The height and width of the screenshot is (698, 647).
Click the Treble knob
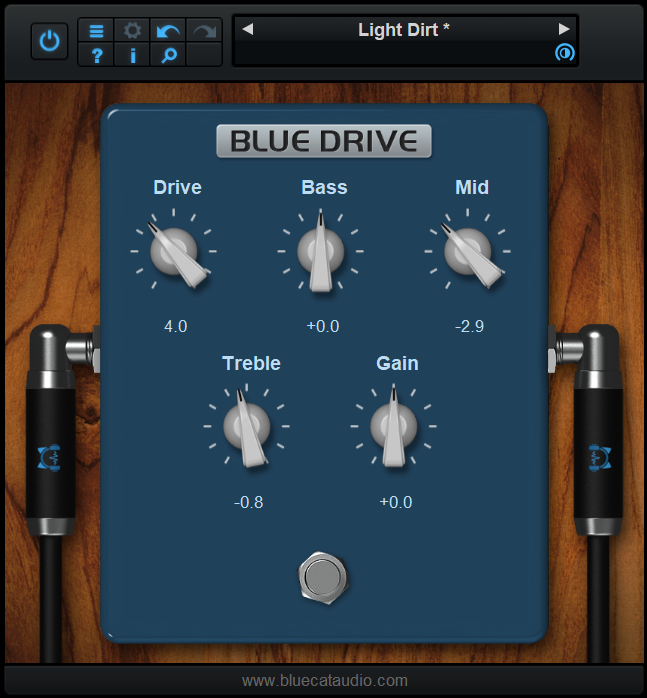pyautogui.click(x=247, y=426)
